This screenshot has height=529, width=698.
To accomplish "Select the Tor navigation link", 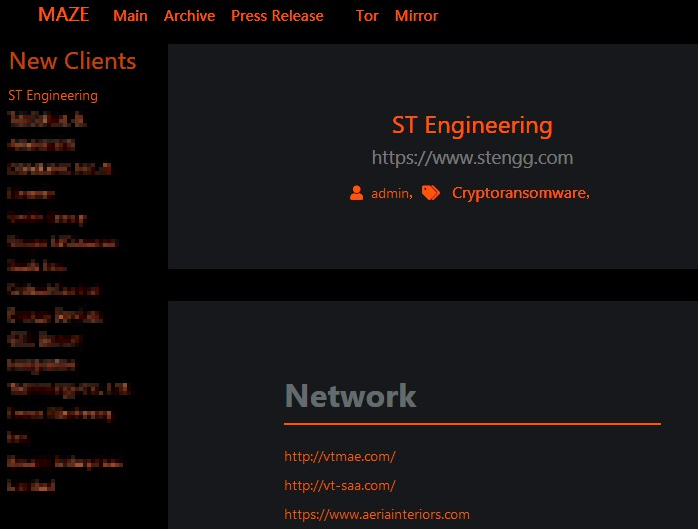I will 367,16.
